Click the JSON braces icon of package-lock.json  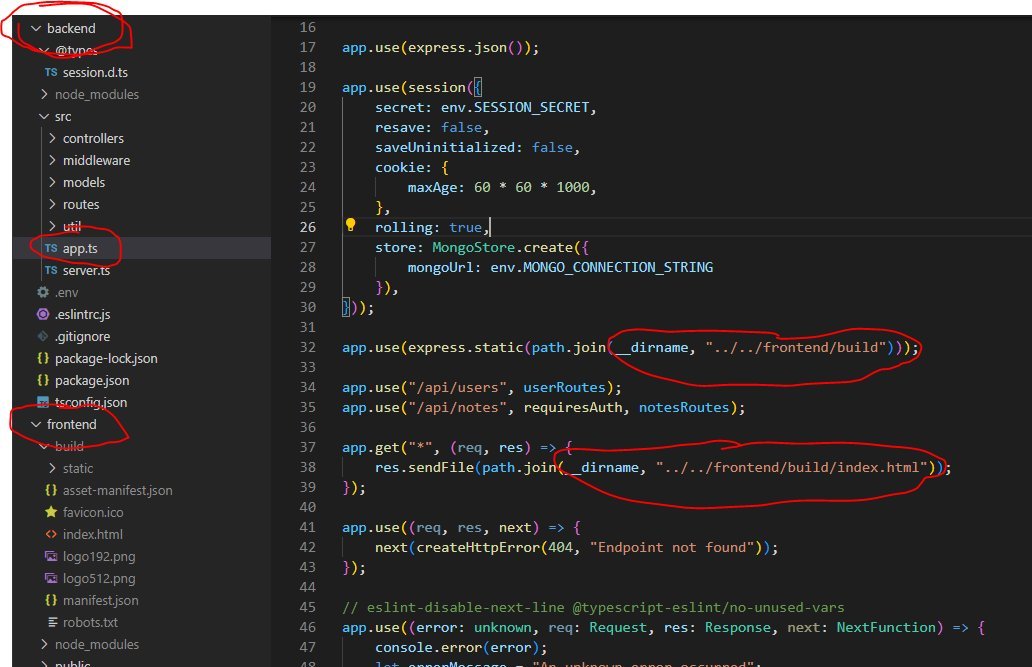coord(43,358)
